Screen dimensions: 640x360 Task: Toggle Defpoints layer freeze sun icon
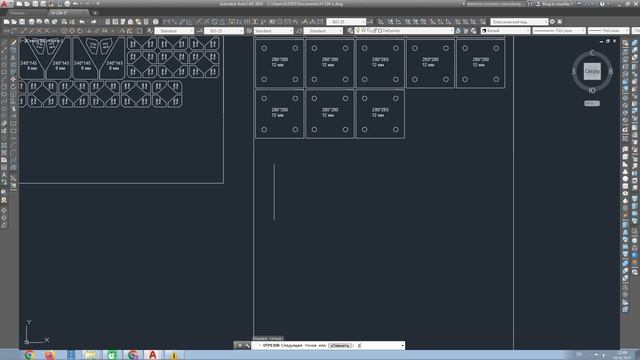(x=363, y=31)
